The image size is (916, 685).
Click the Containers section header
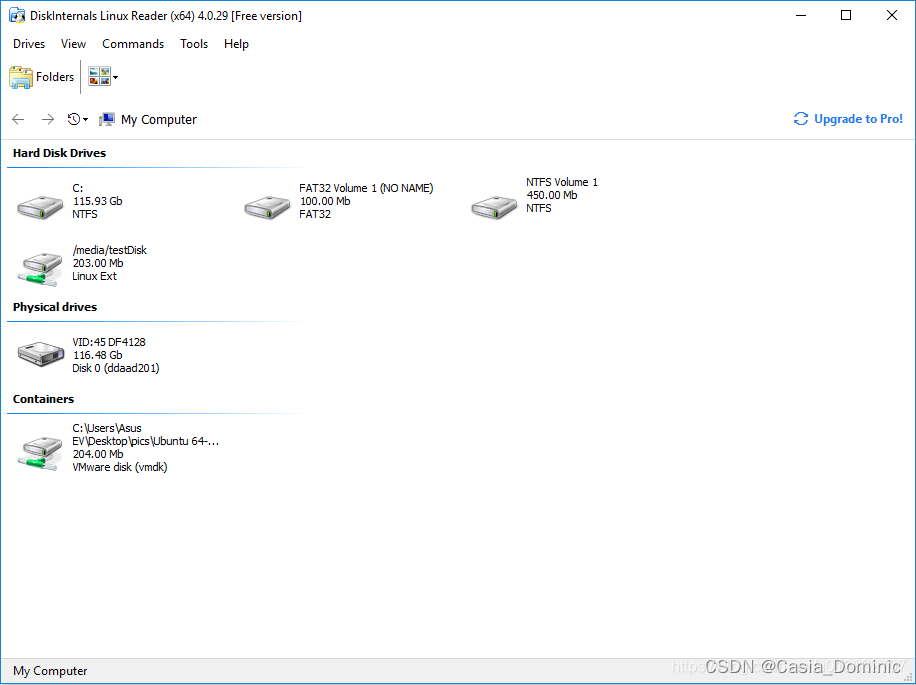[x=43, y=399]
